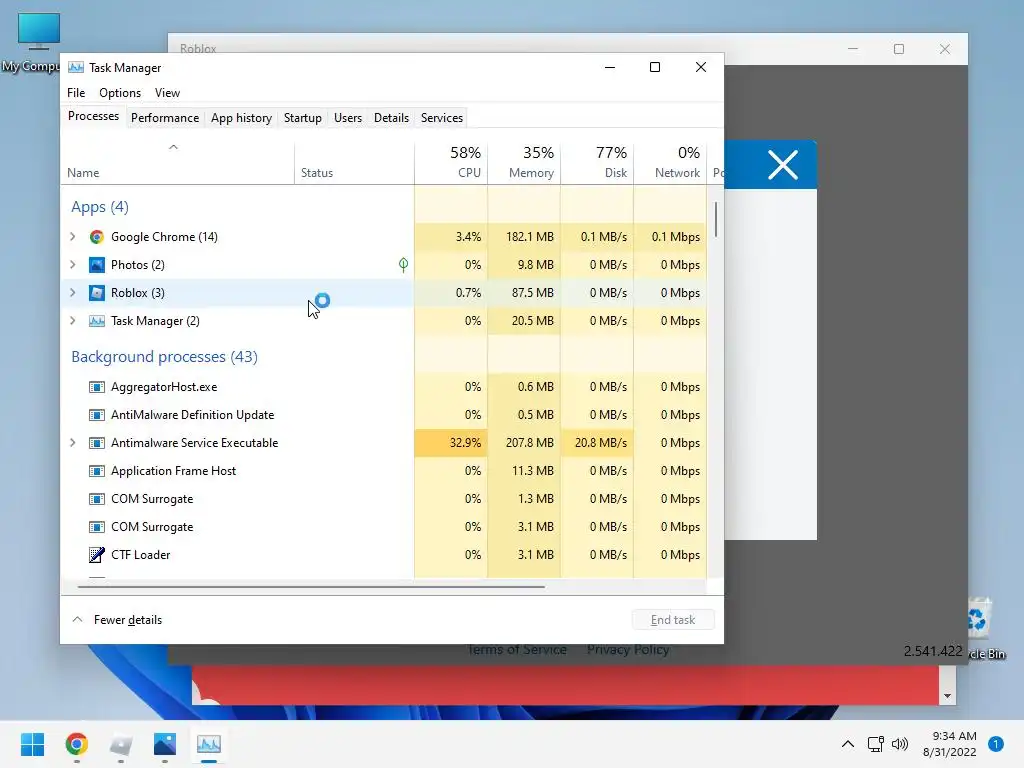Image resolution: width=1024 pixels, height=768 pixels.
Task: Sort by Status column header
Action: tap(355, 162)
